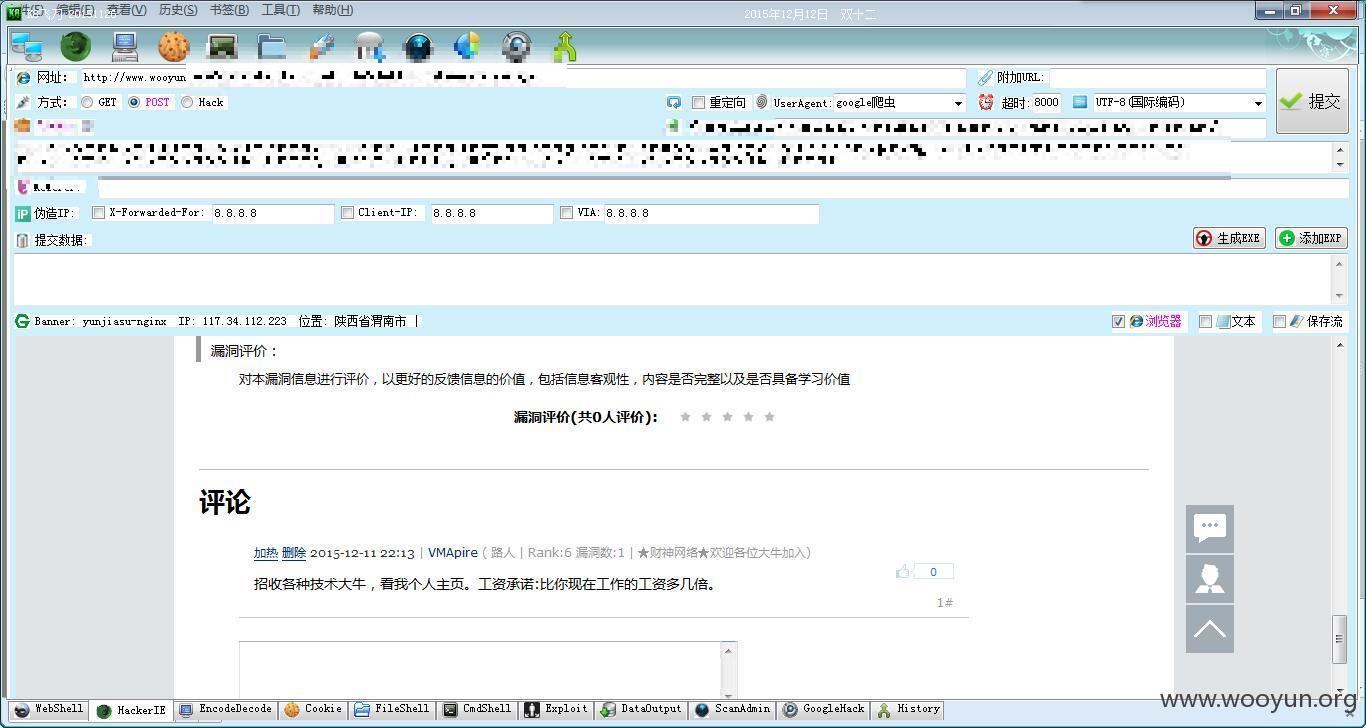Click the alarm clock timeout icon
The width and height of the screenshot is (1366, 728).
(986, 102)
